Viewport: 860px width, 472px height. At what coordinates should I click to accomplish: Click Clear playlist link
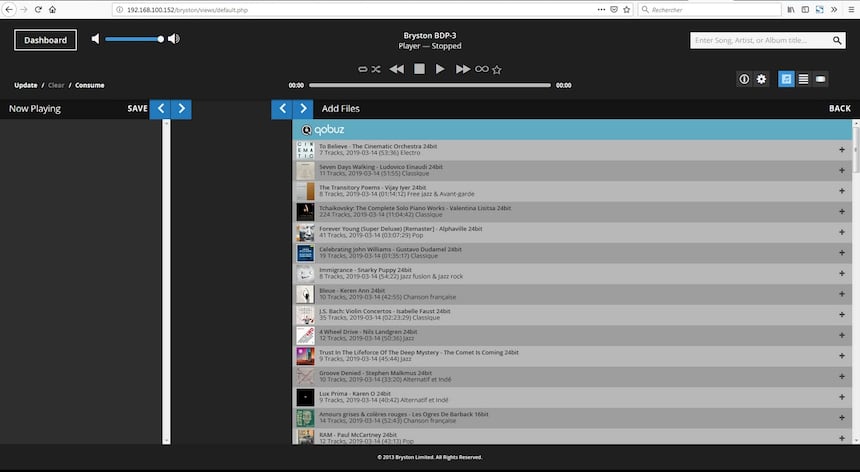point(56,85)
